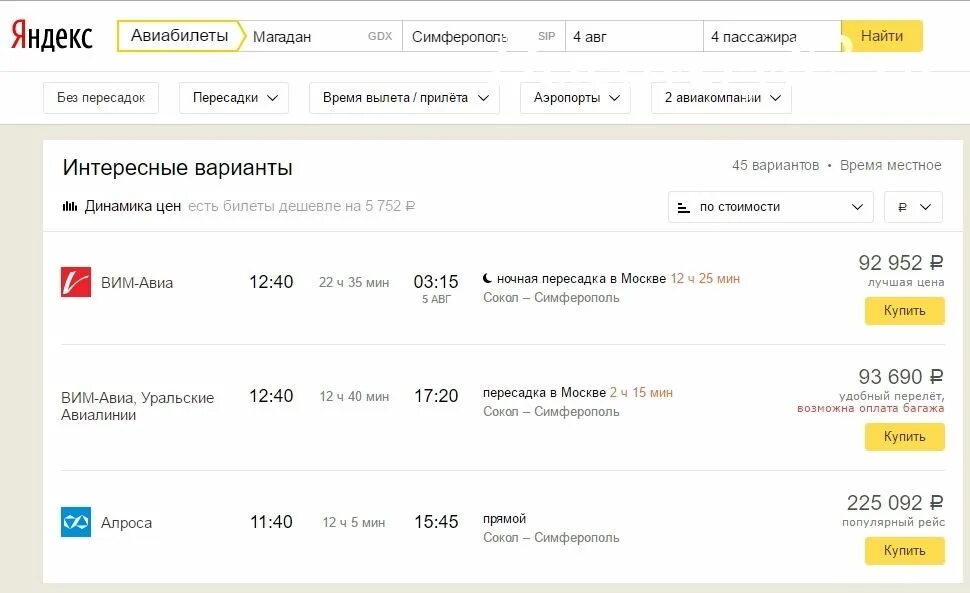Open the Yandex logo homepage
Viewport: 970px width, 593px height.
click(52, 36)
